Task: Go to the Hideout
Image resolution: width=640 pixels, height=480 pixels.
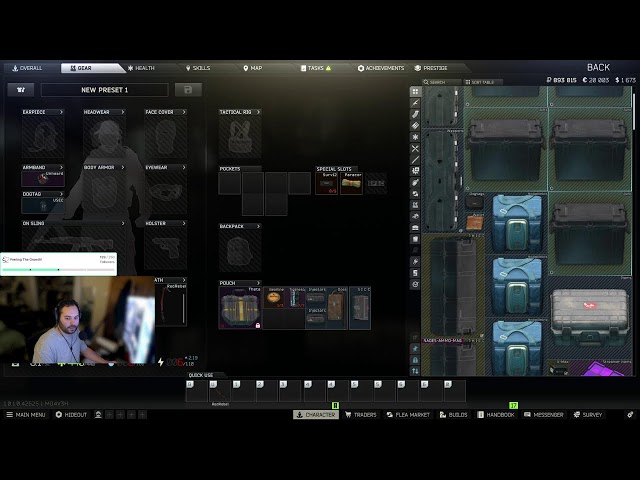Action: [71, 415]
